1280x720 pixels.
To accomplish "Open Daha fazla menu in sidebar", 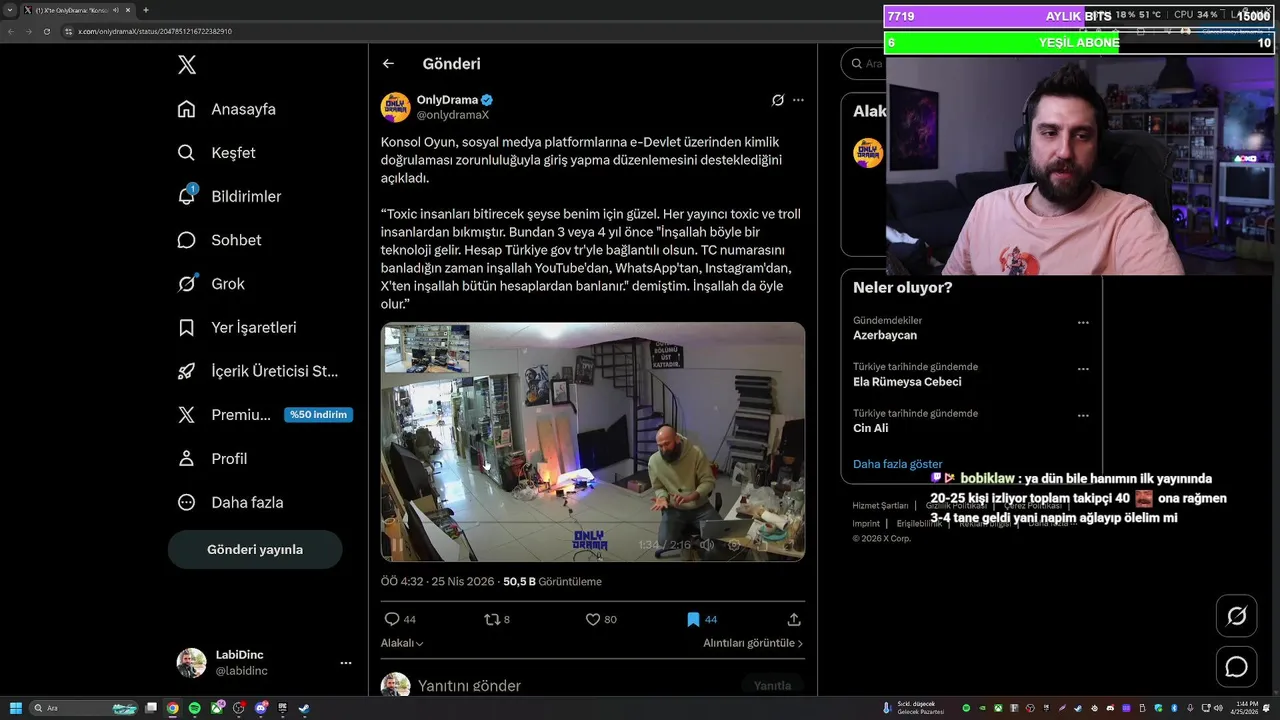I will [x=230, y=503].
